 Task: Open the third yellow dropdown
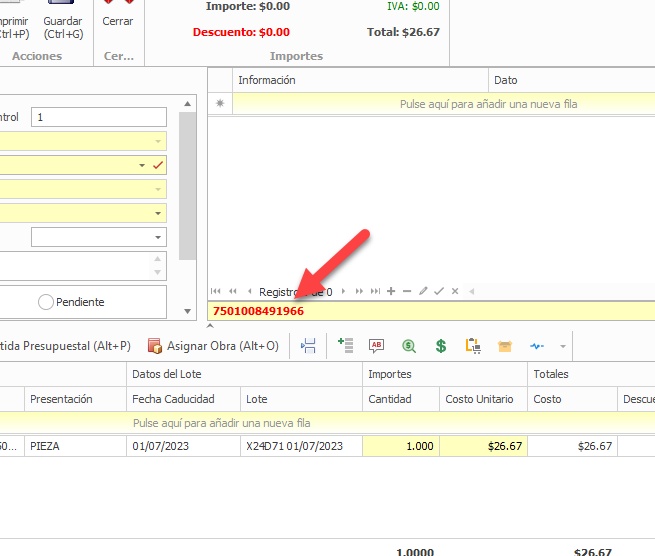coord(158,189)
